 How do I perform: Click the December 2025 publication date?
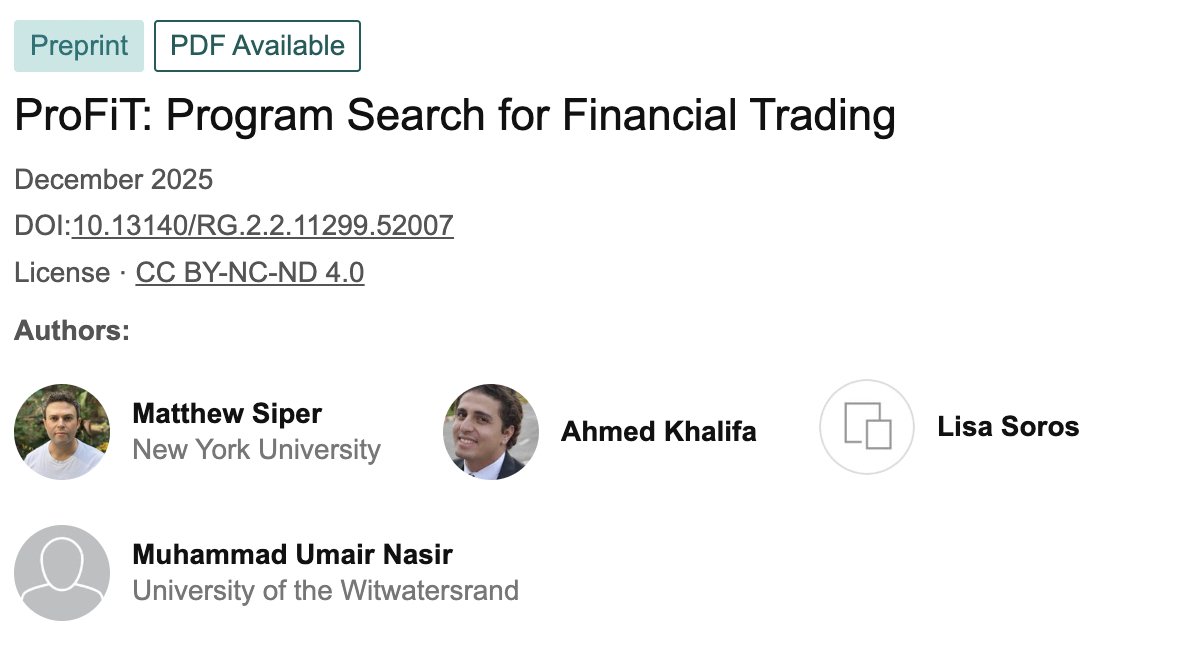click(113, 180)
